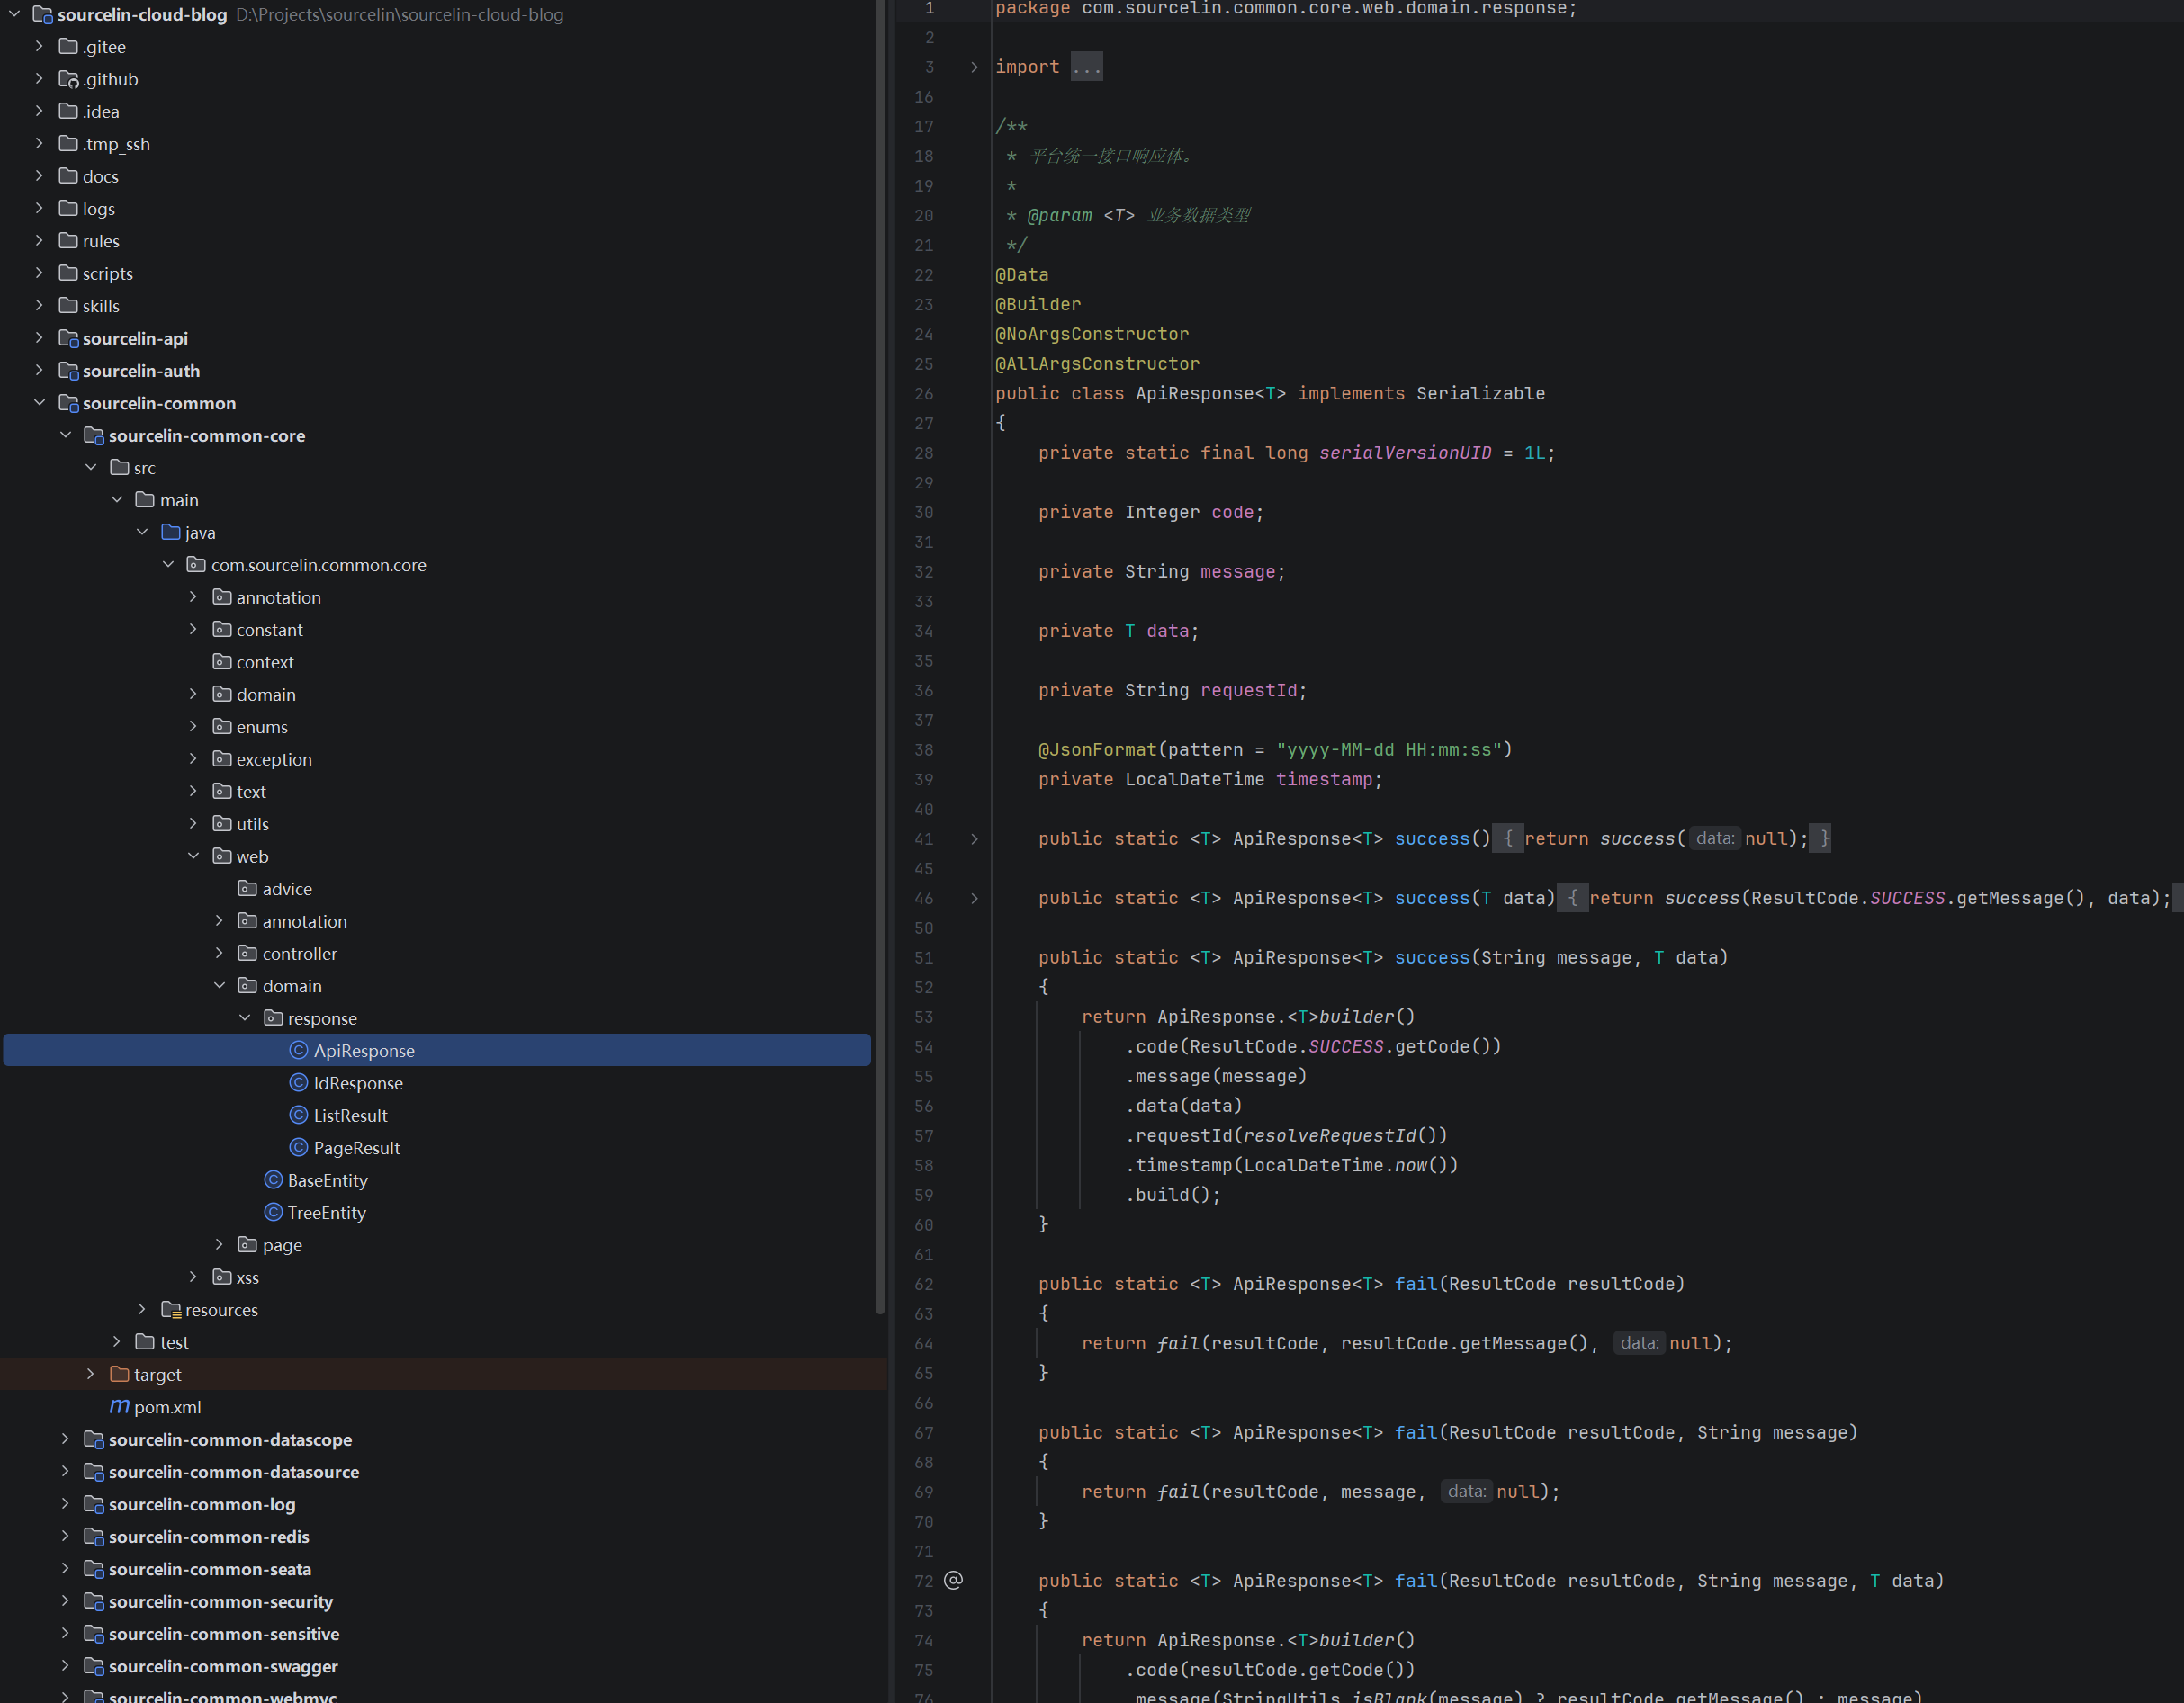Expand the folded import block on line 3
Screen dimensions: 2184x1703
click(x=974, y=67)
